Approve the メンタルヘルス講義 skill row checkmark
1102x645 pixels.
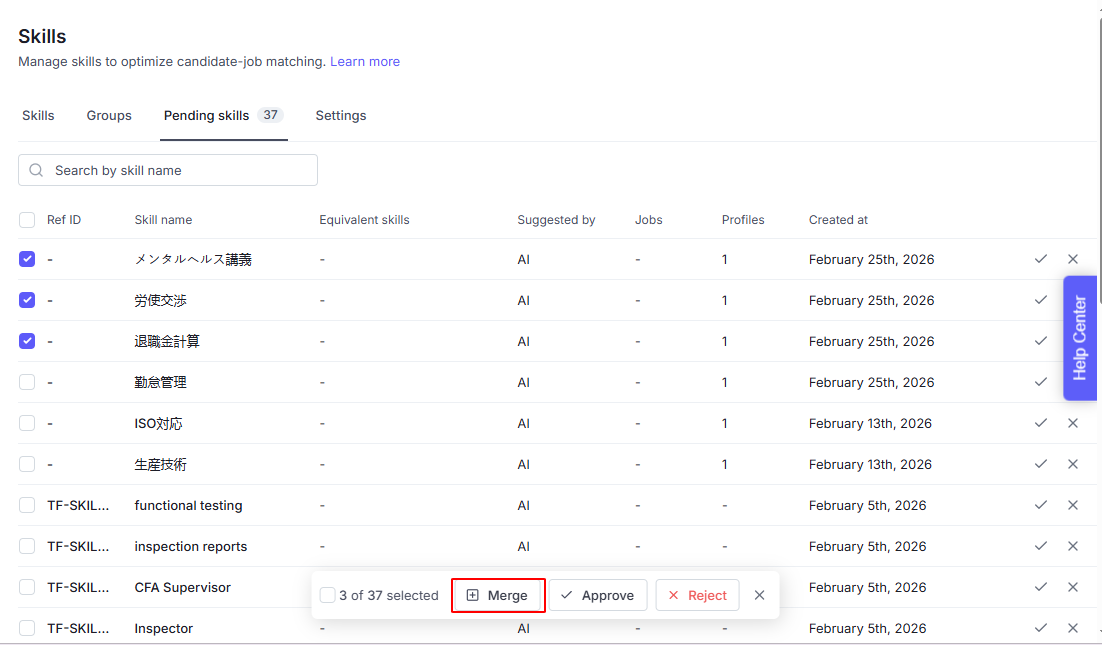click(x=1041, y=259)
